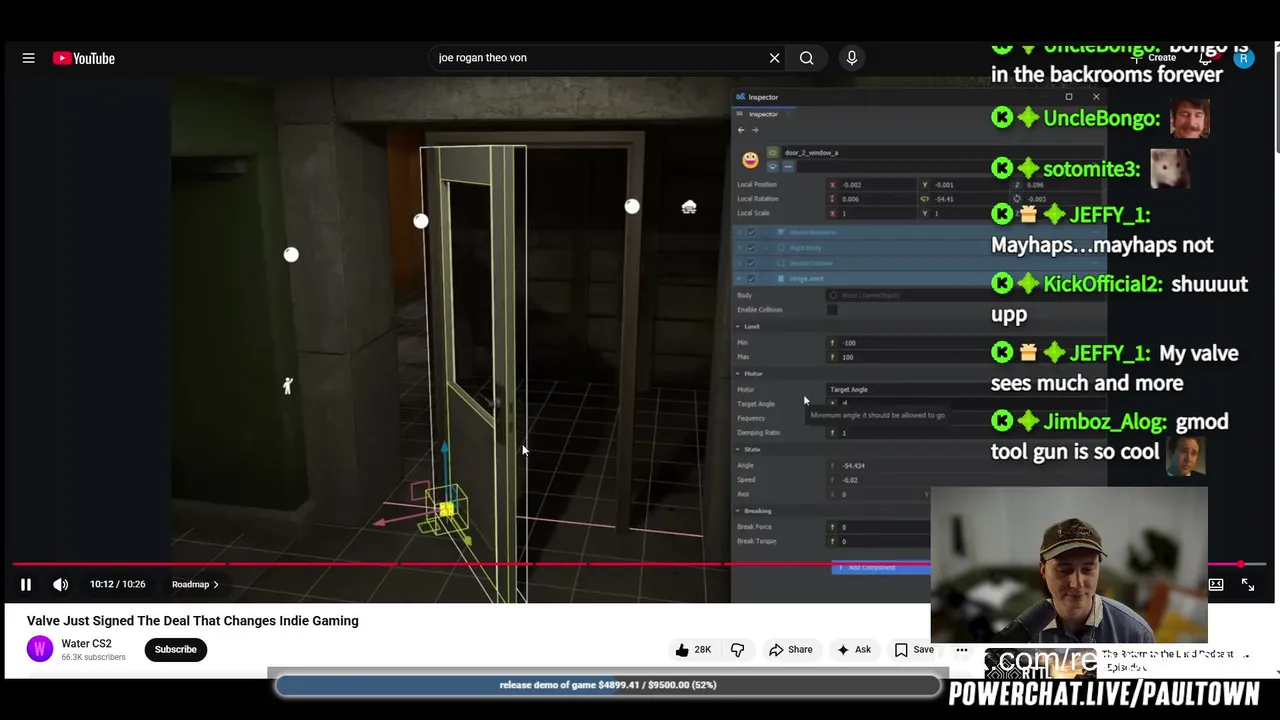The height and width of the screenshot is (720, 1280).
Task: Click the smiley emoji object icon in Inspector
Action: click(x=750, y=160)
